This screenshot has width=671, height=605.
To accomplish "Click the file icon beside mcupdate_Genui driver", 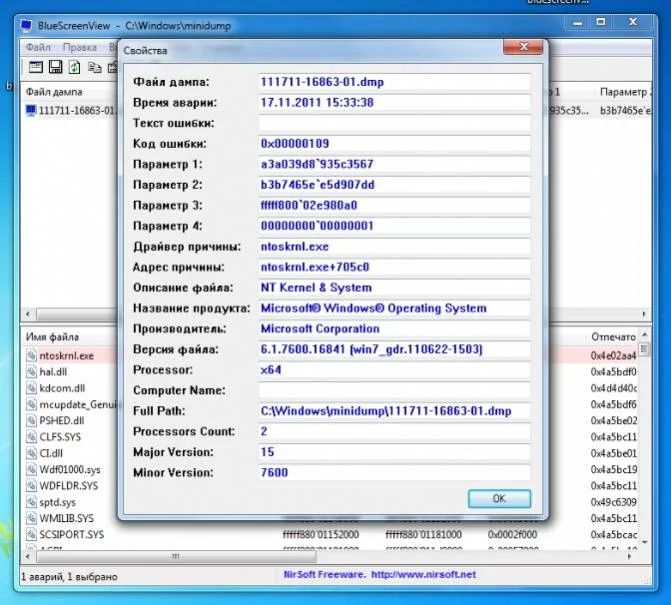I will click(x=31, y=404).
